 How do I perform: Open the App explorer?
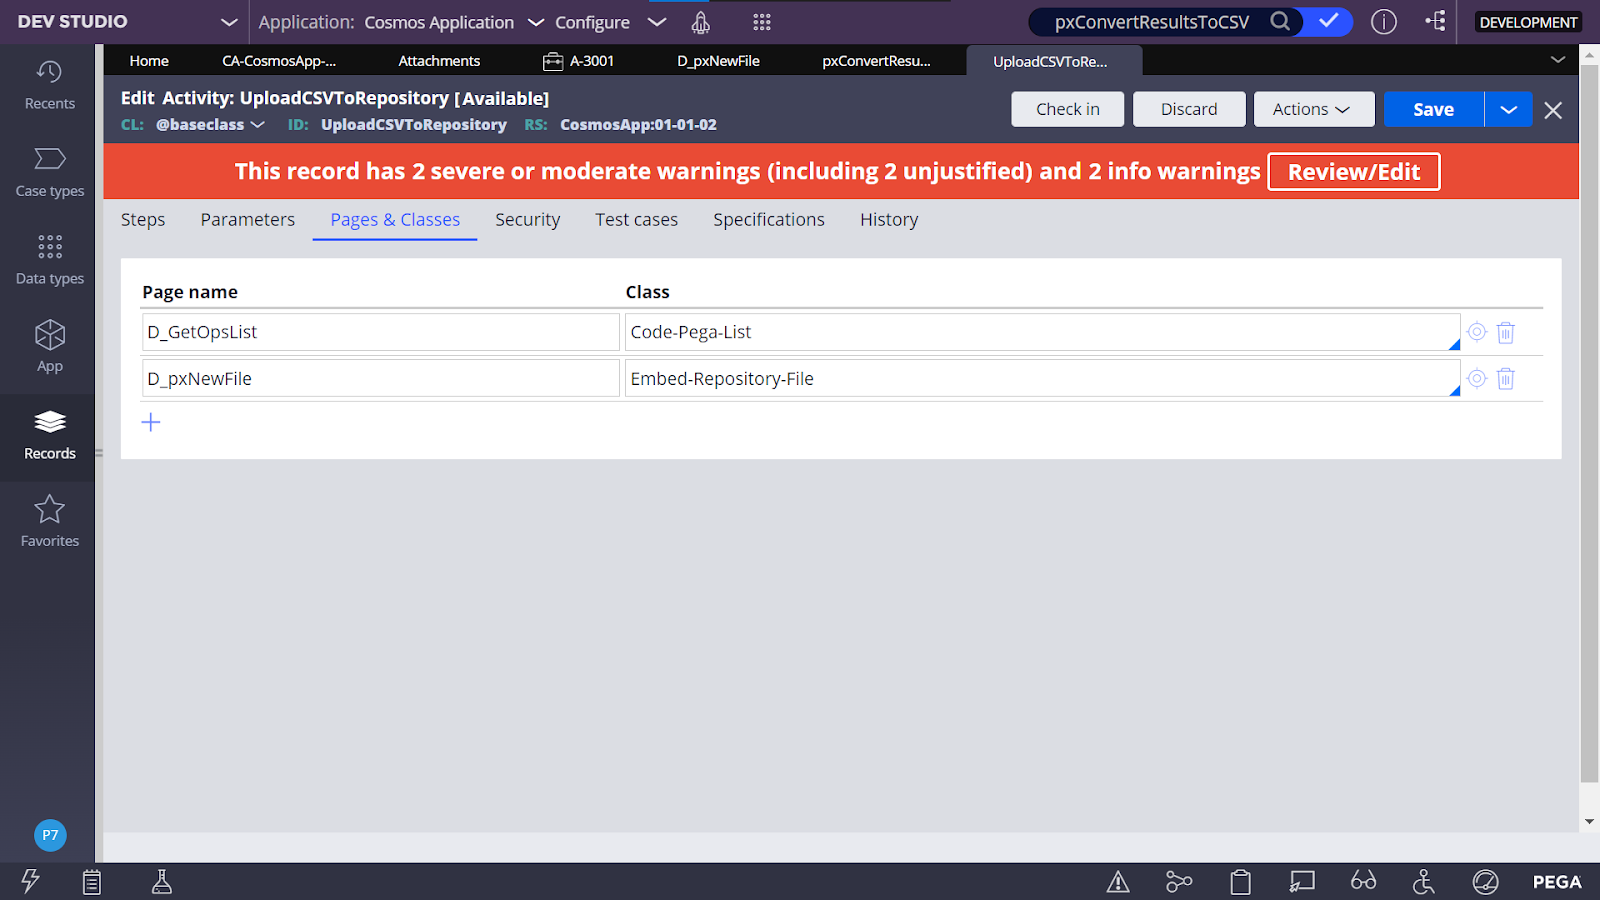(49, 347)
